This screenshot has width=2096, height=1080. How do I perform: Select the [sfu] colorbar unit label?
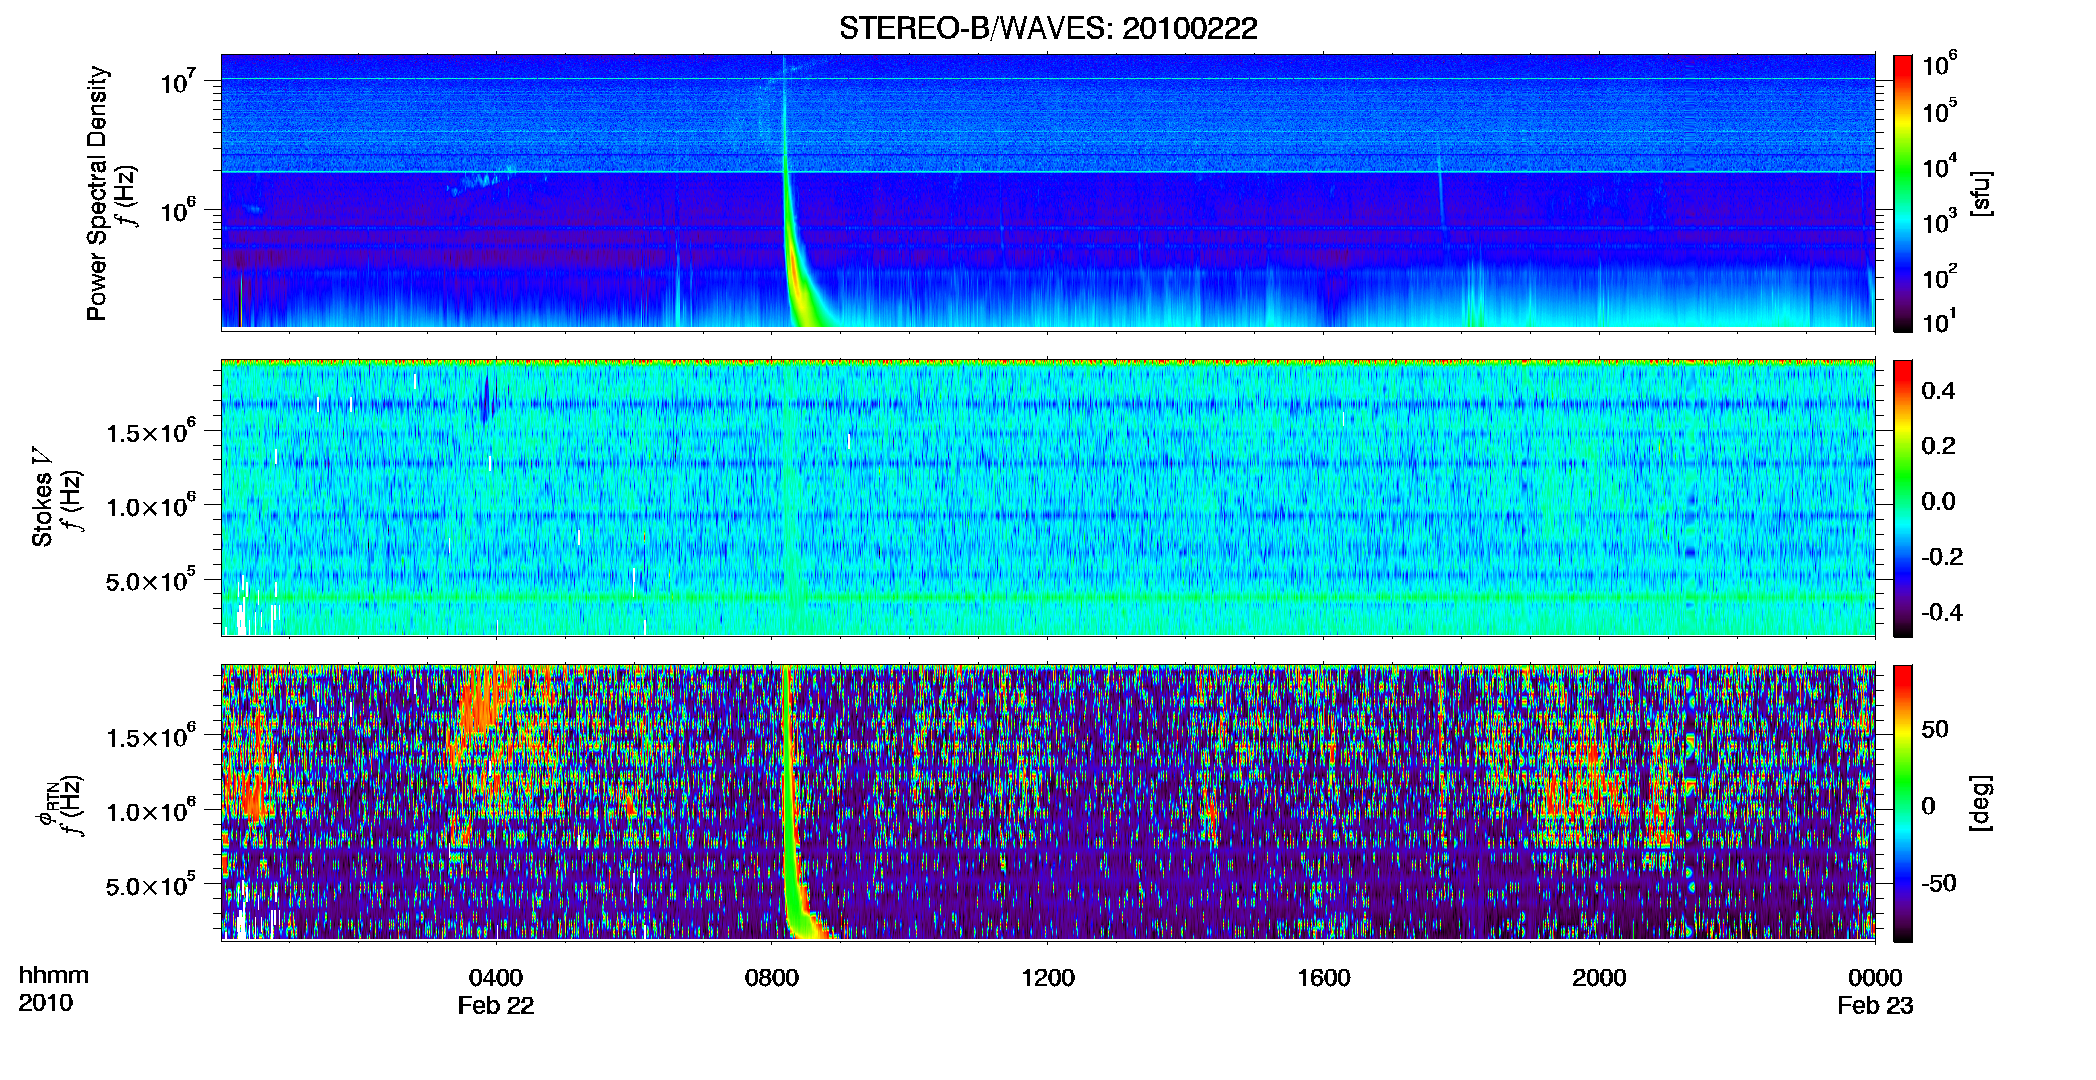(1982, 193)
